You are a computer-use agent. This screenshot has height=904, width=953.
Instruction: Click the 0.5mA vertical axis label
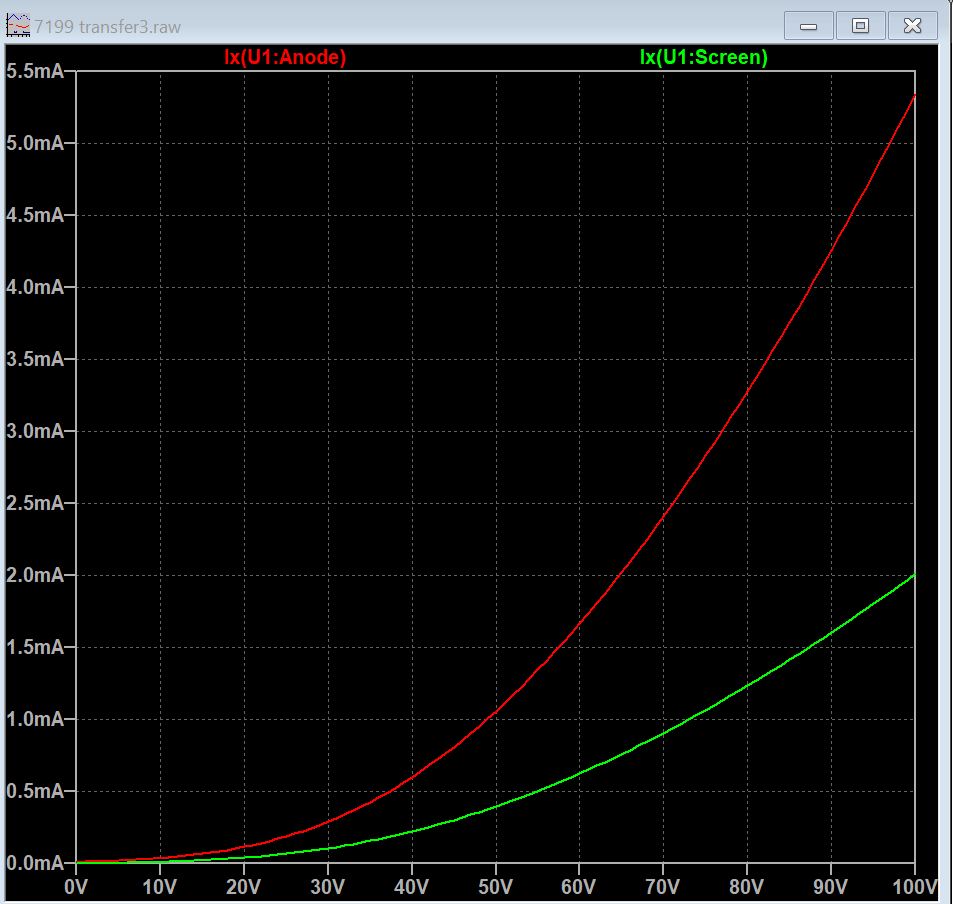[35, 792]
